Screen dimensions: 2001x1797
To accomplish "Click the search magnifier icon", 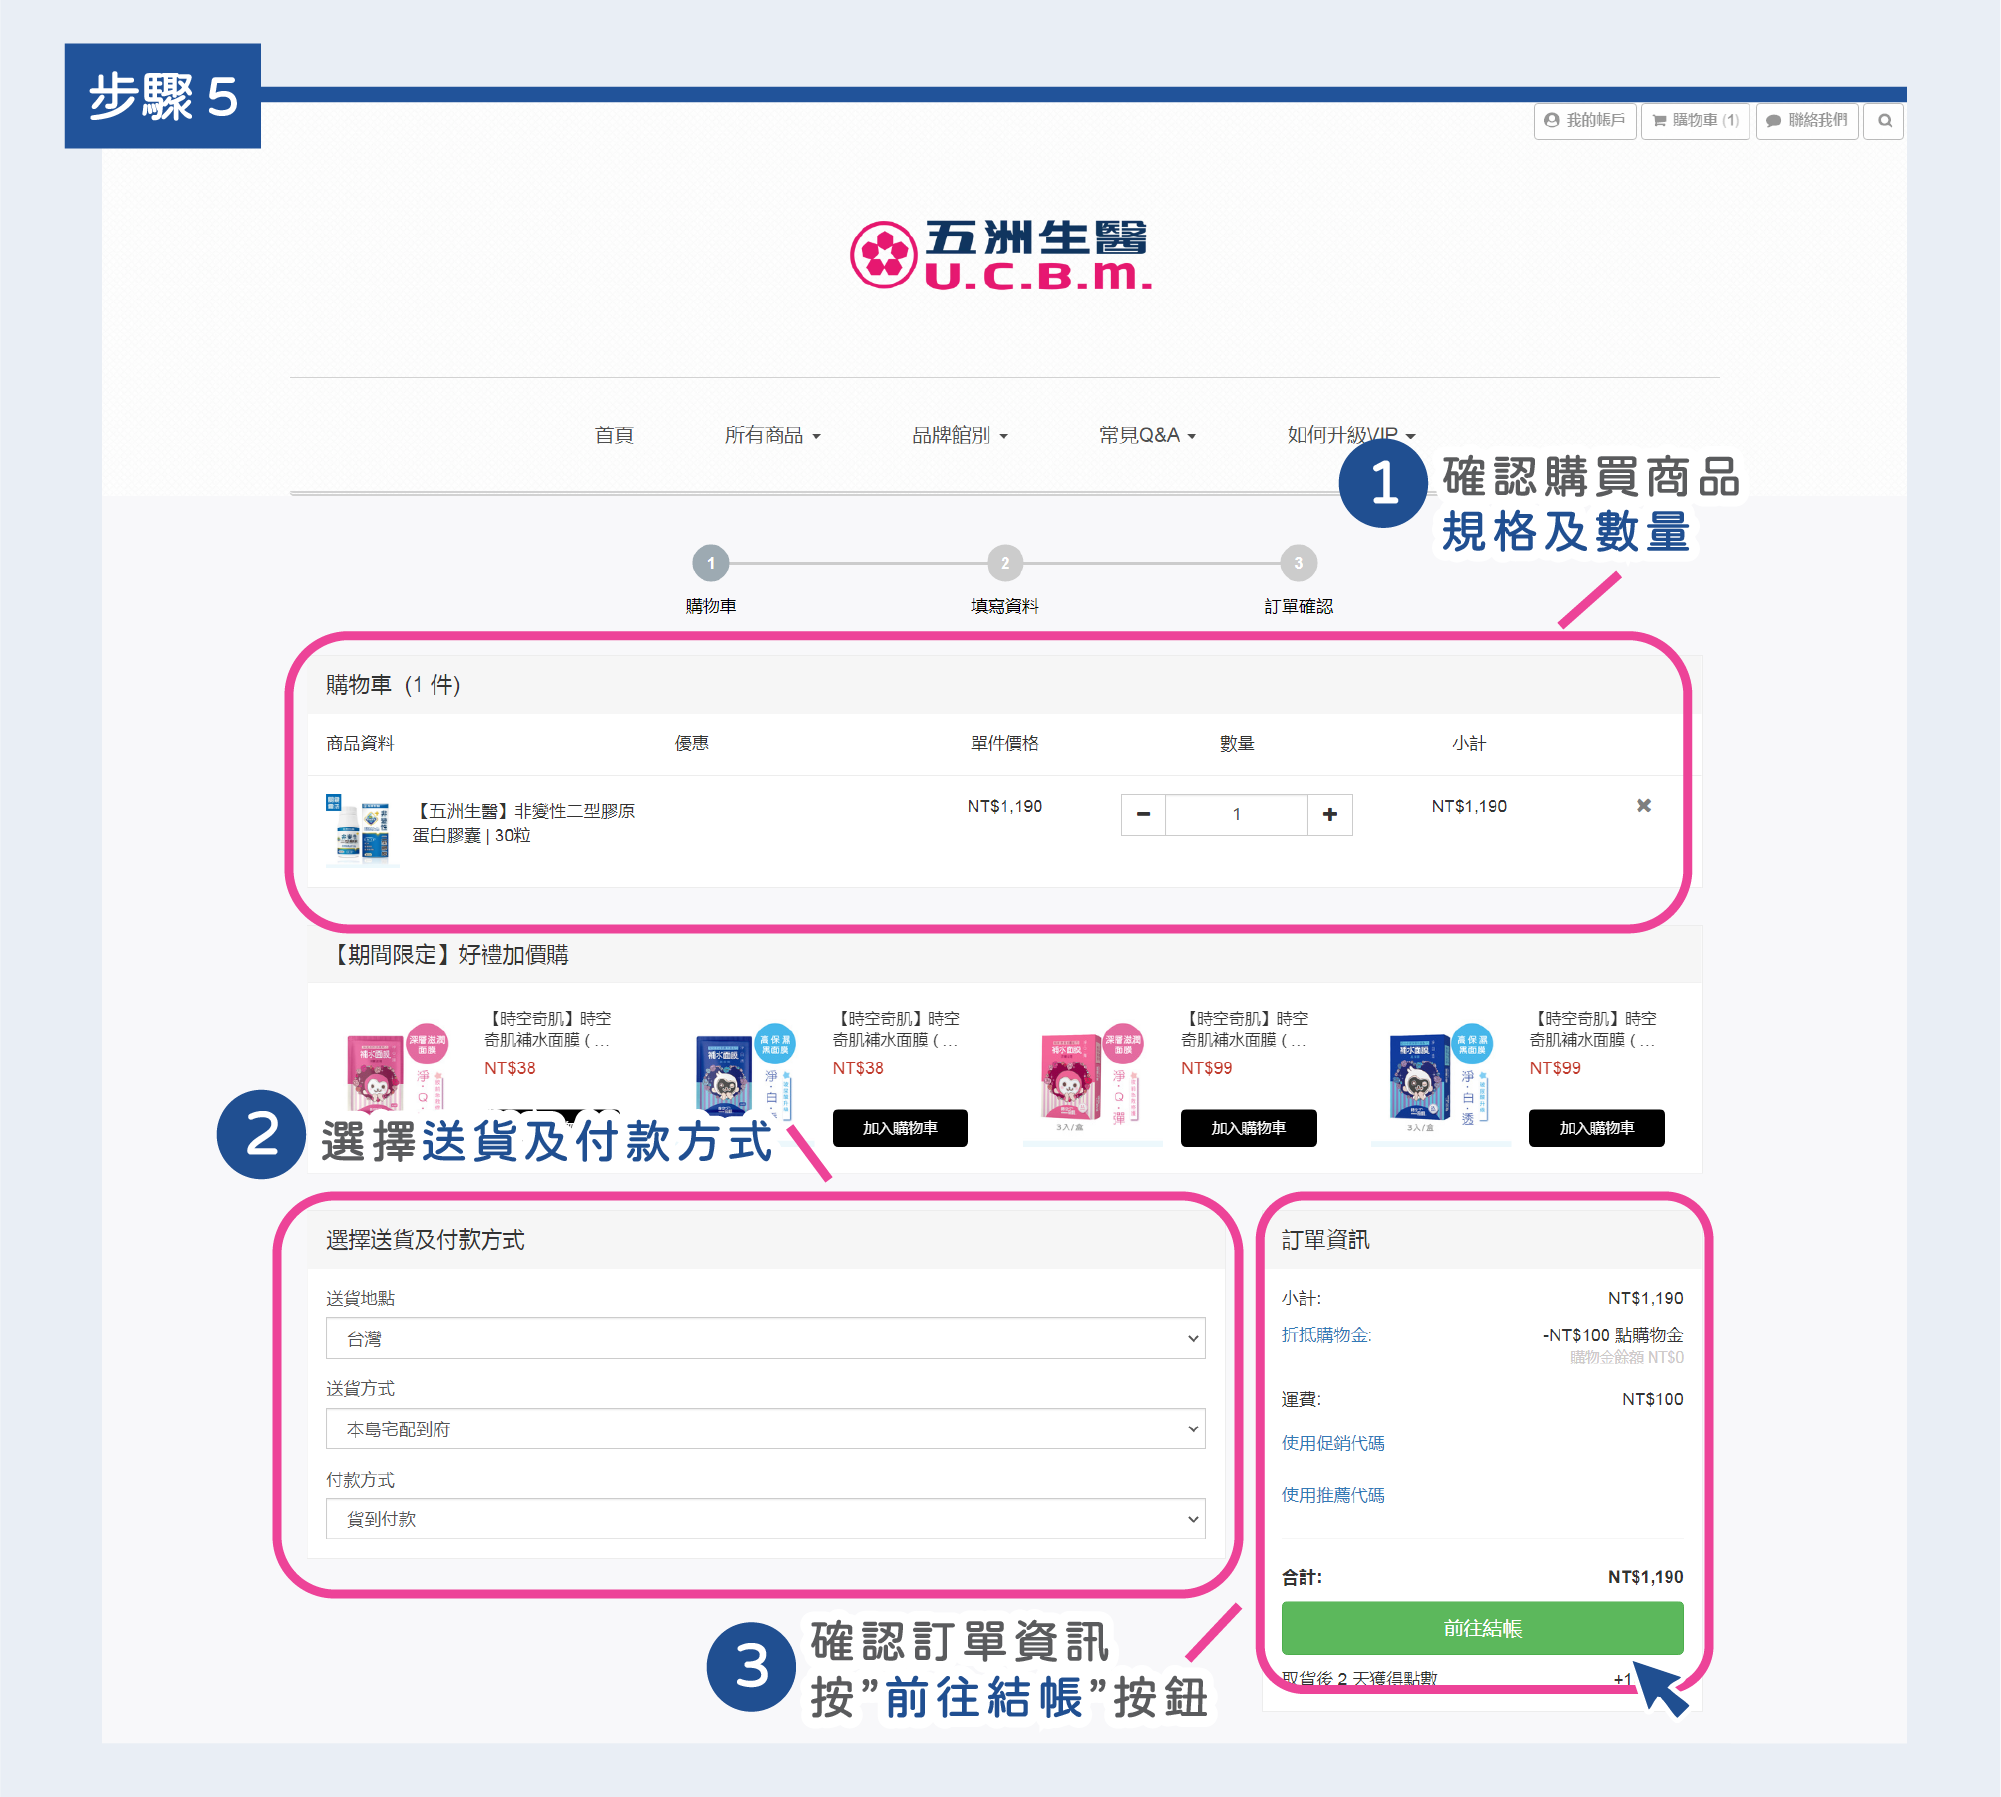I will (1884, 121).
